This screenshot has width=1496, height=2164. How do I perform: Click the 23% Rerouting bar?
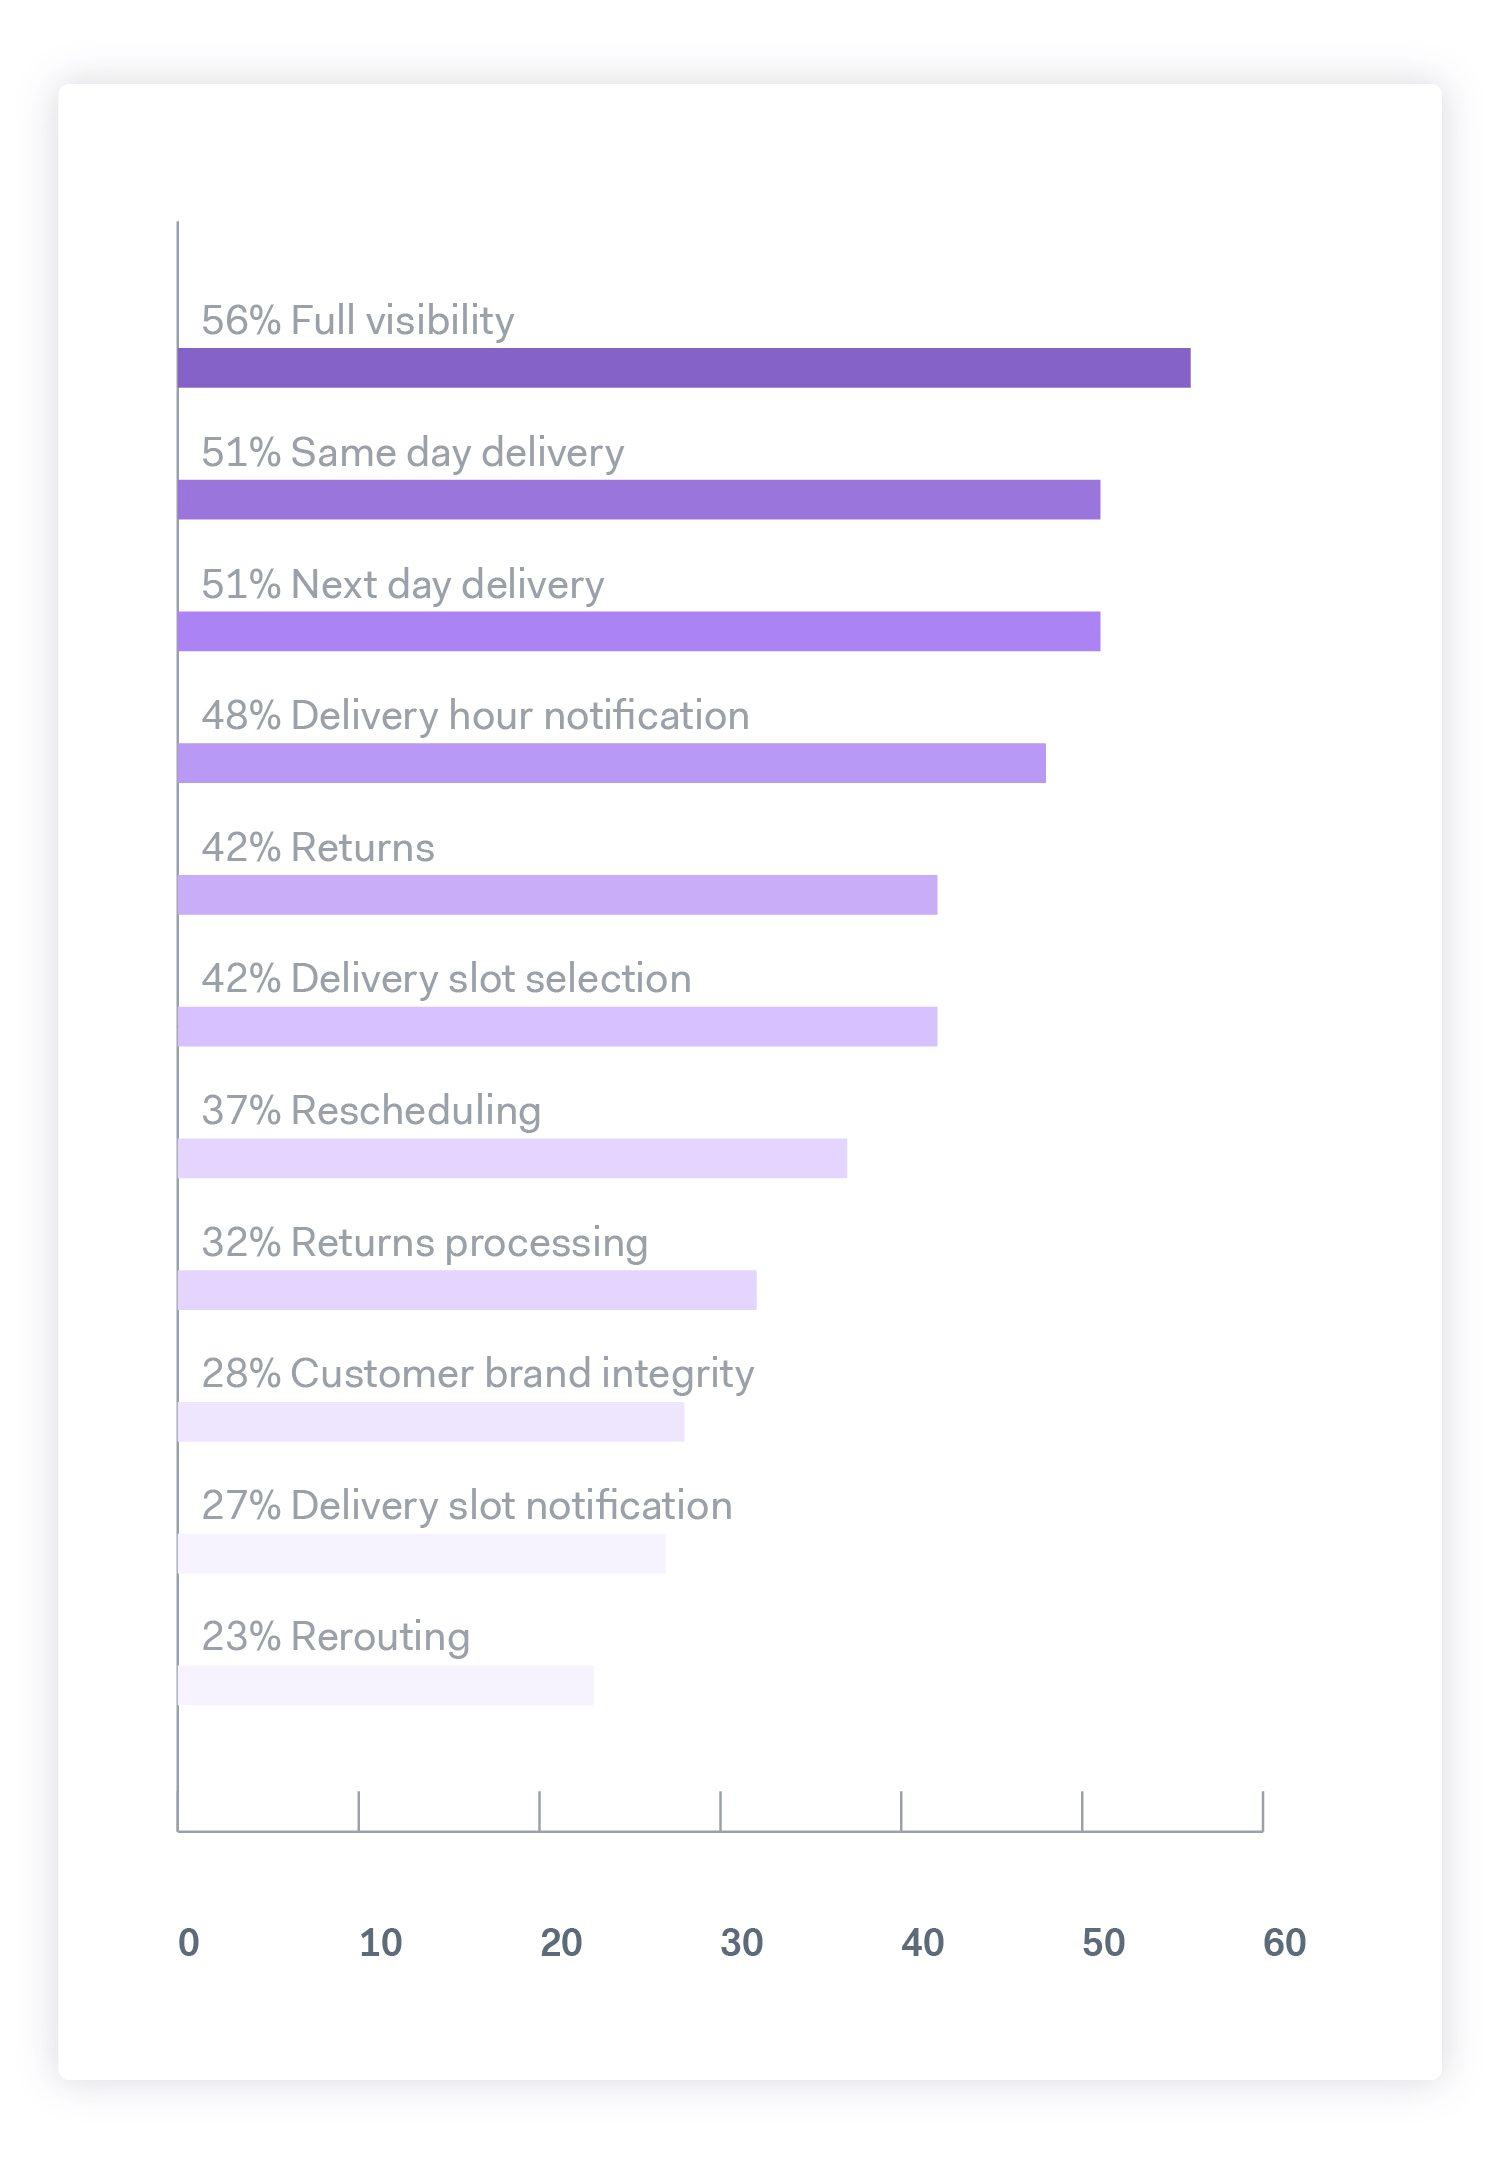tap(386, 1685)
